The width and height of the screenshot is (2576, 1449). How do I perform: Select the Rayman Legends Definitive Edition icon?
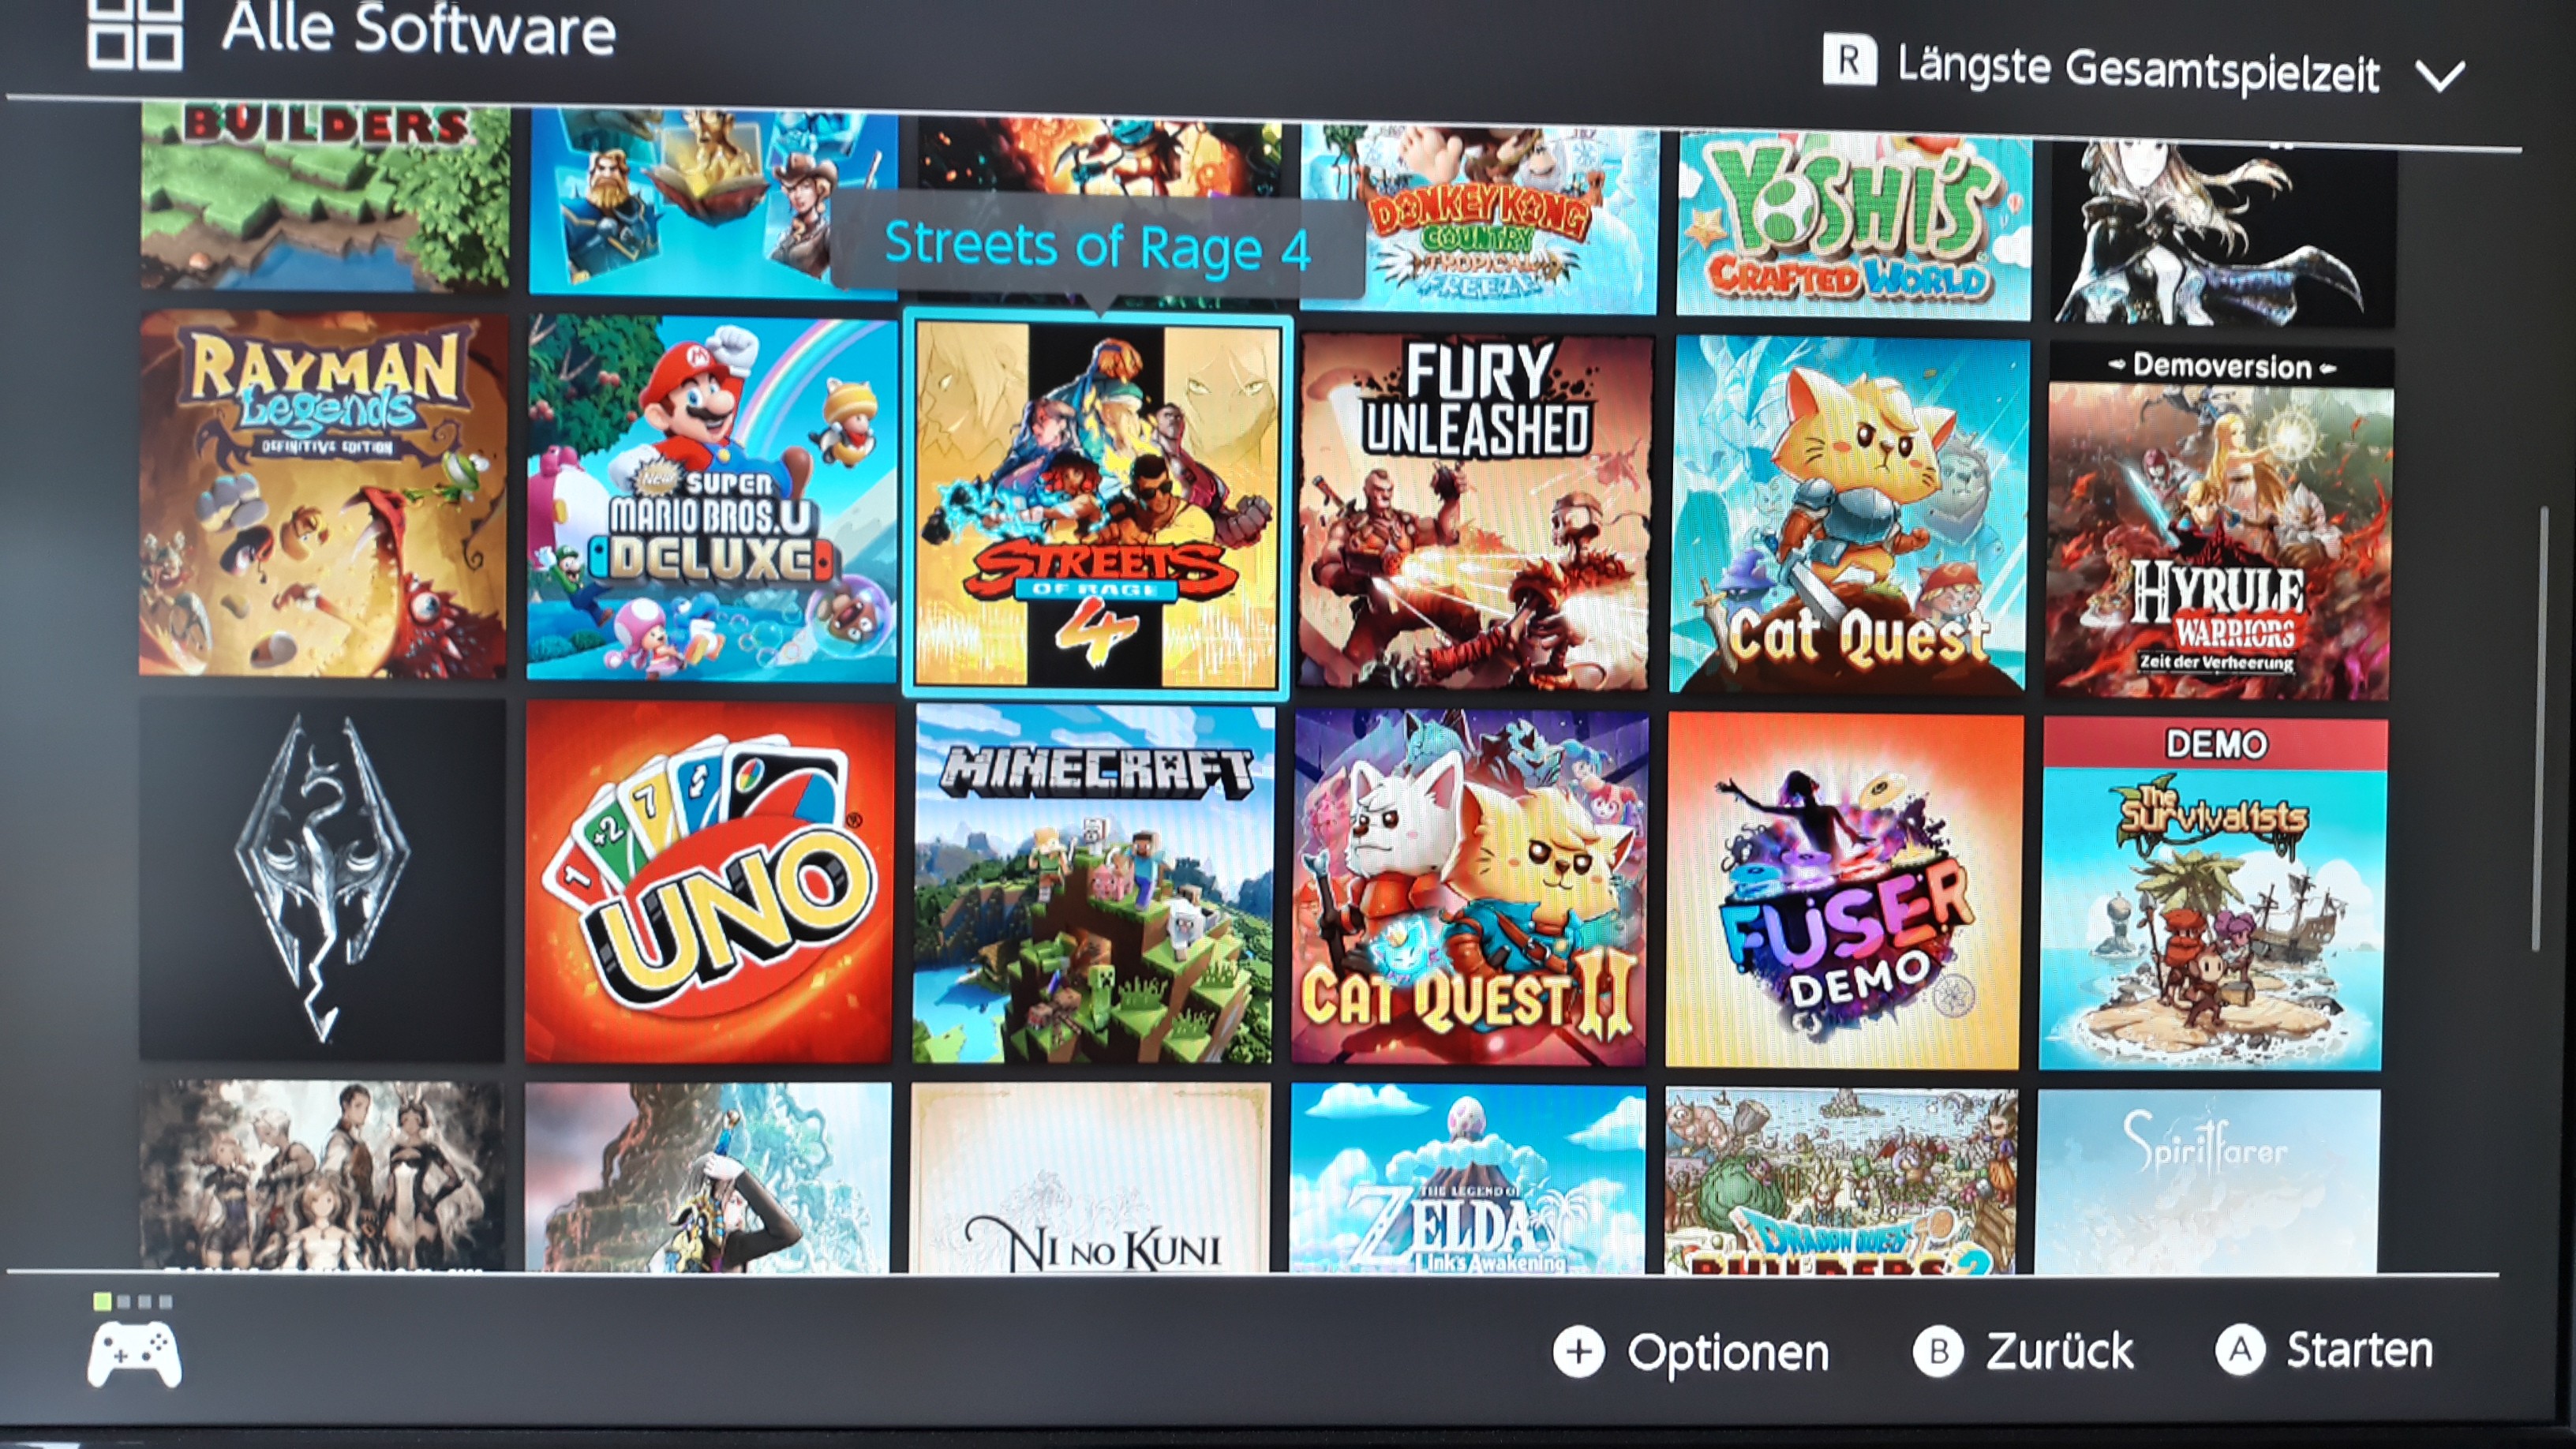(x=323, y=494)
